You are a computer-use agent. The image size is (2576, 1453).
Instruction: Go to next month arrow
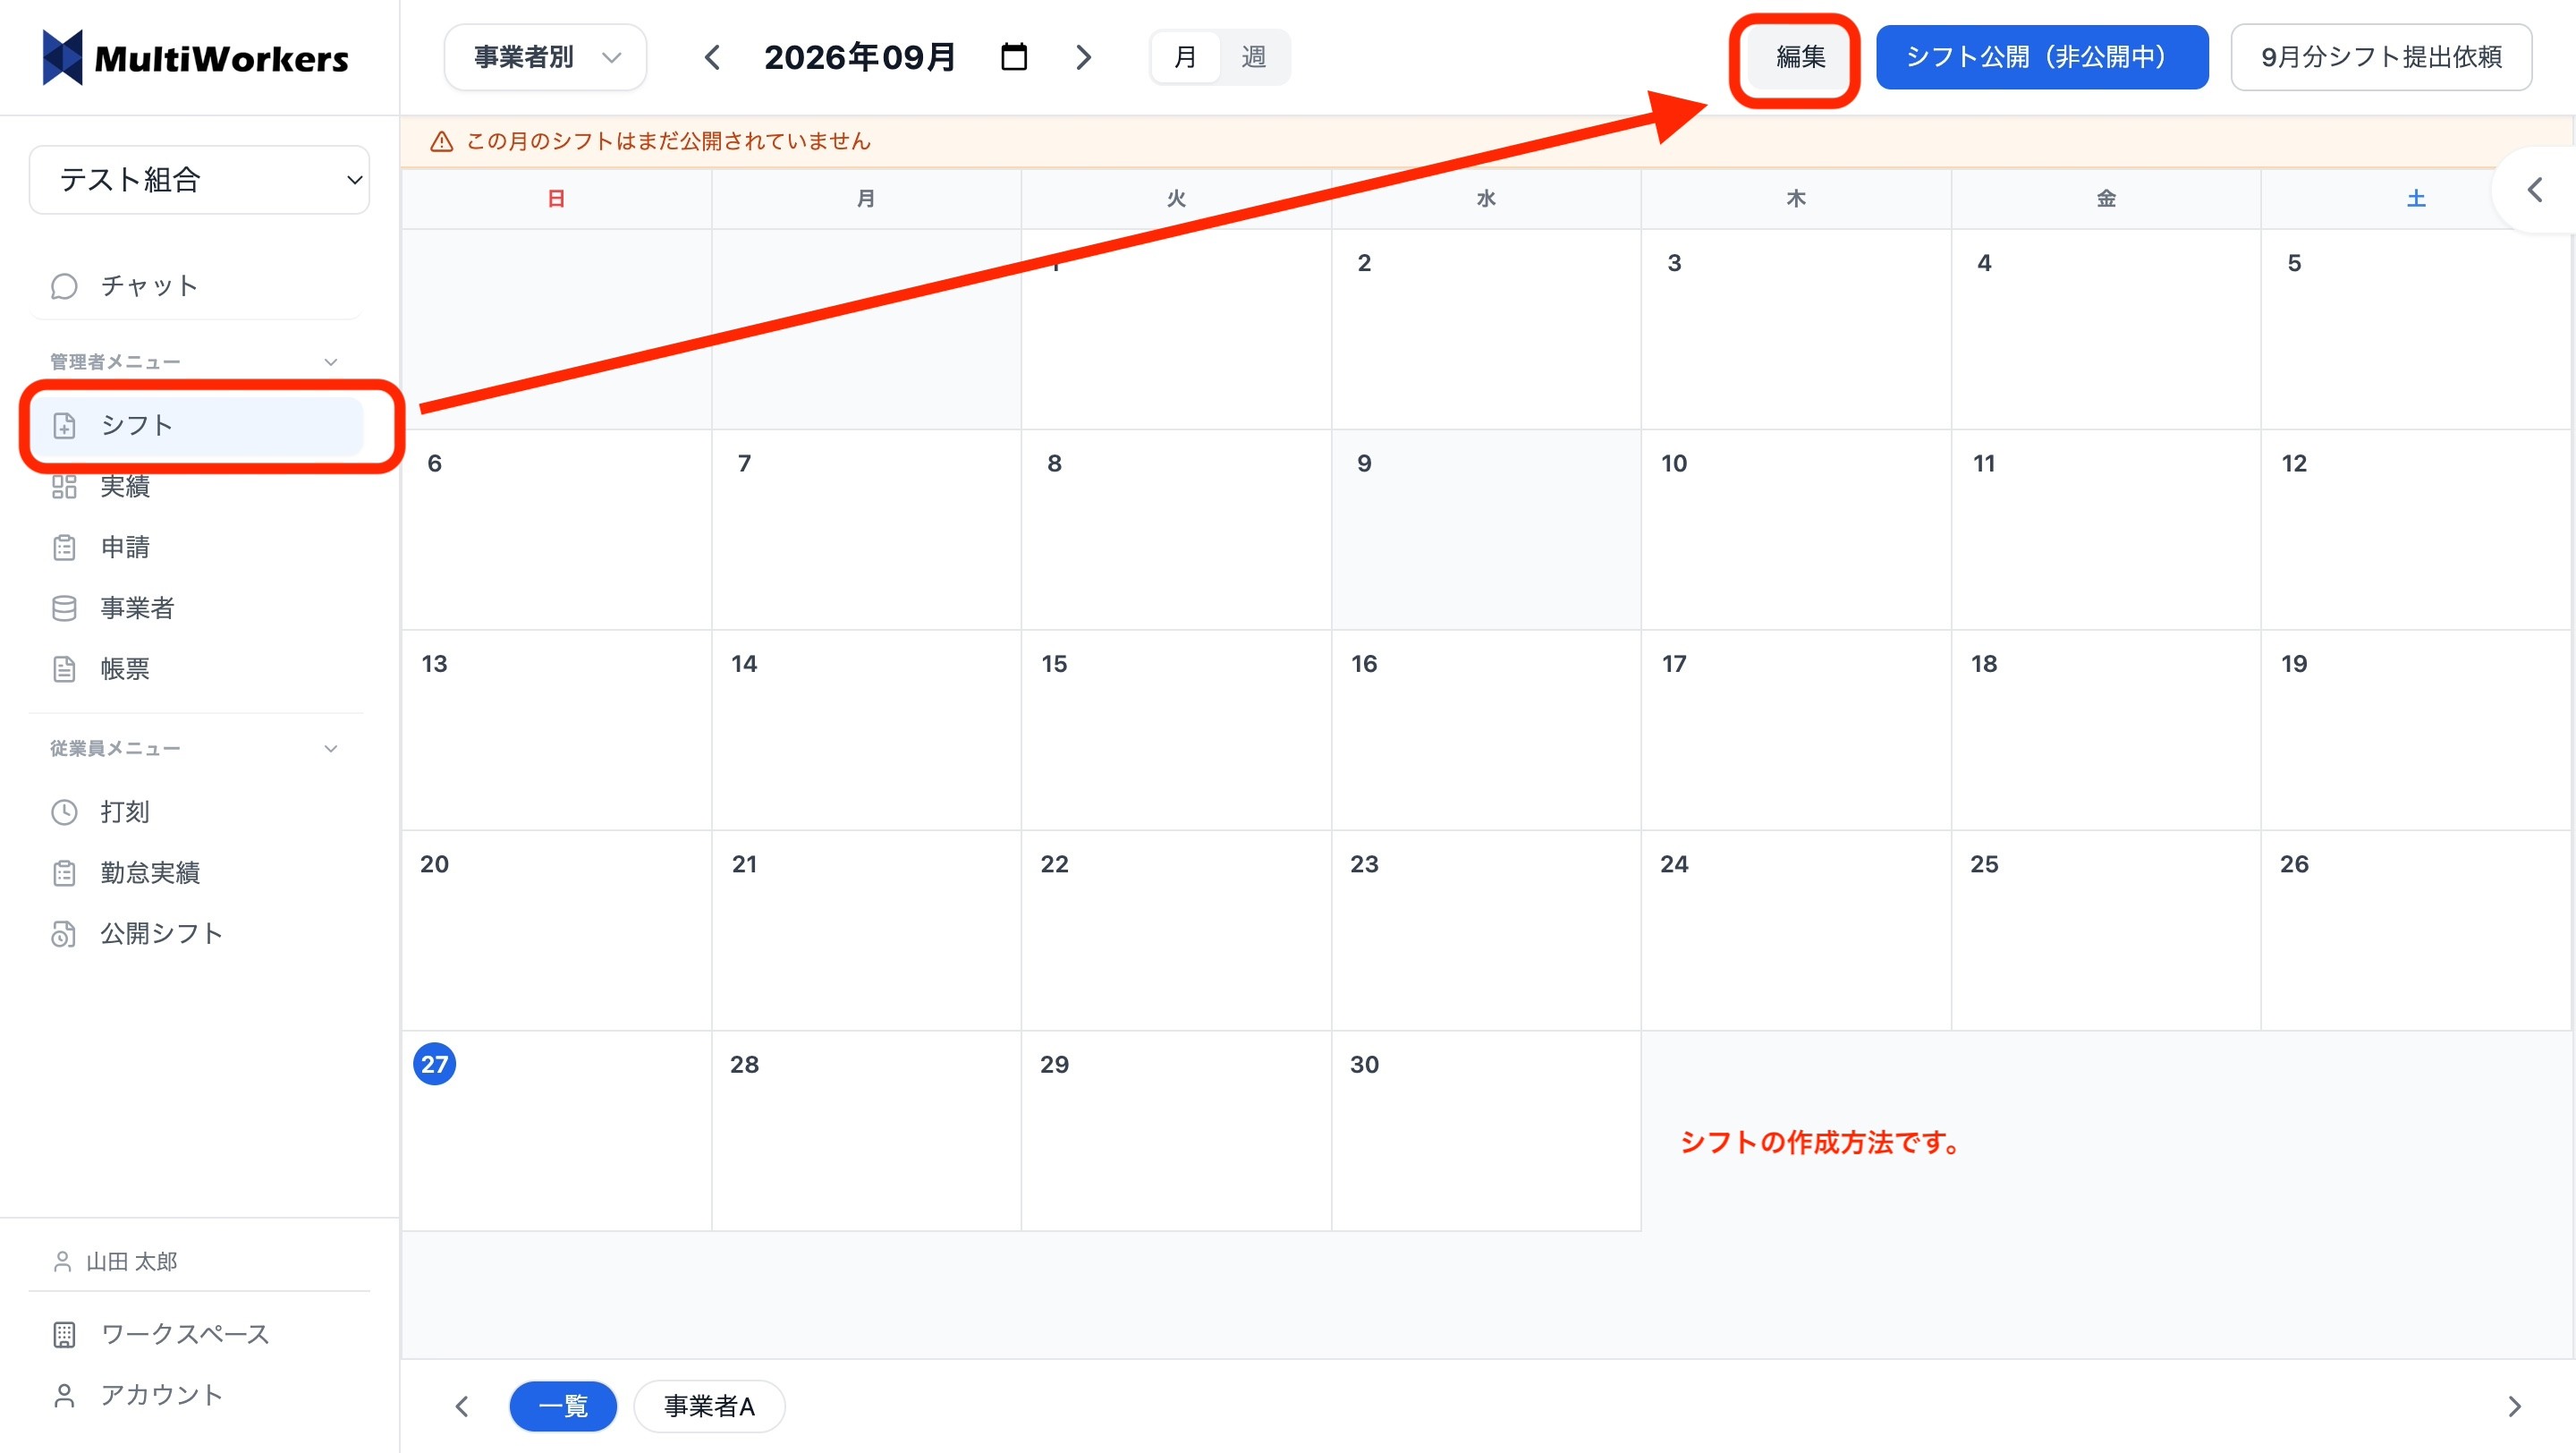pos(1084,57)
